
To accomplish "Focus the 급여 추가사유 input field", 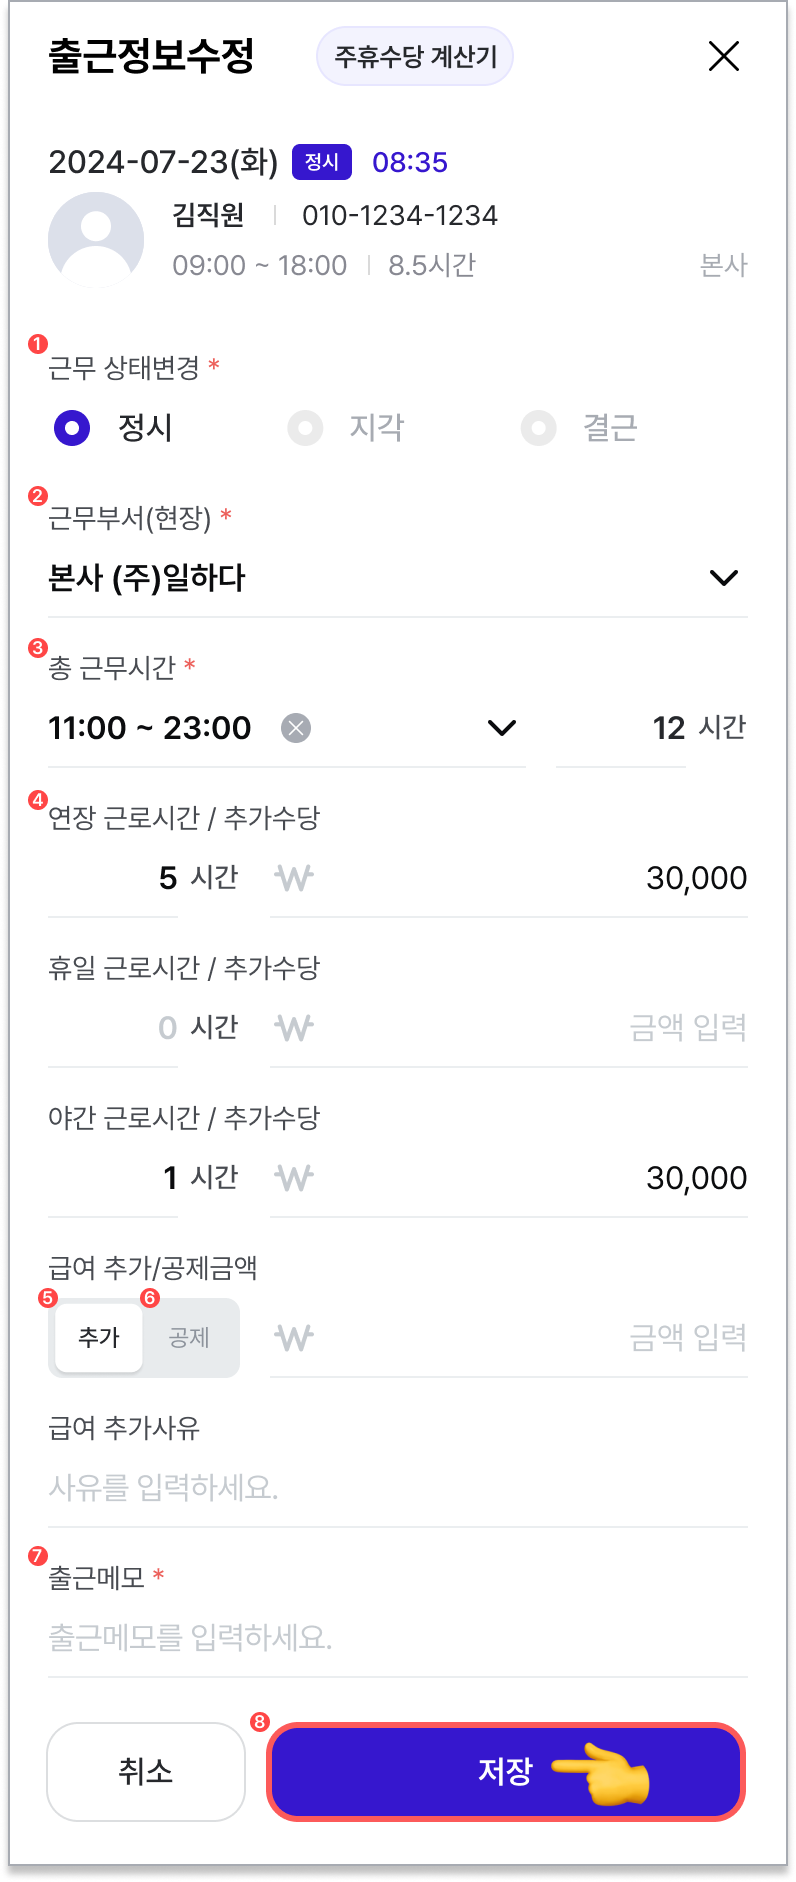I will point(398,1488).
